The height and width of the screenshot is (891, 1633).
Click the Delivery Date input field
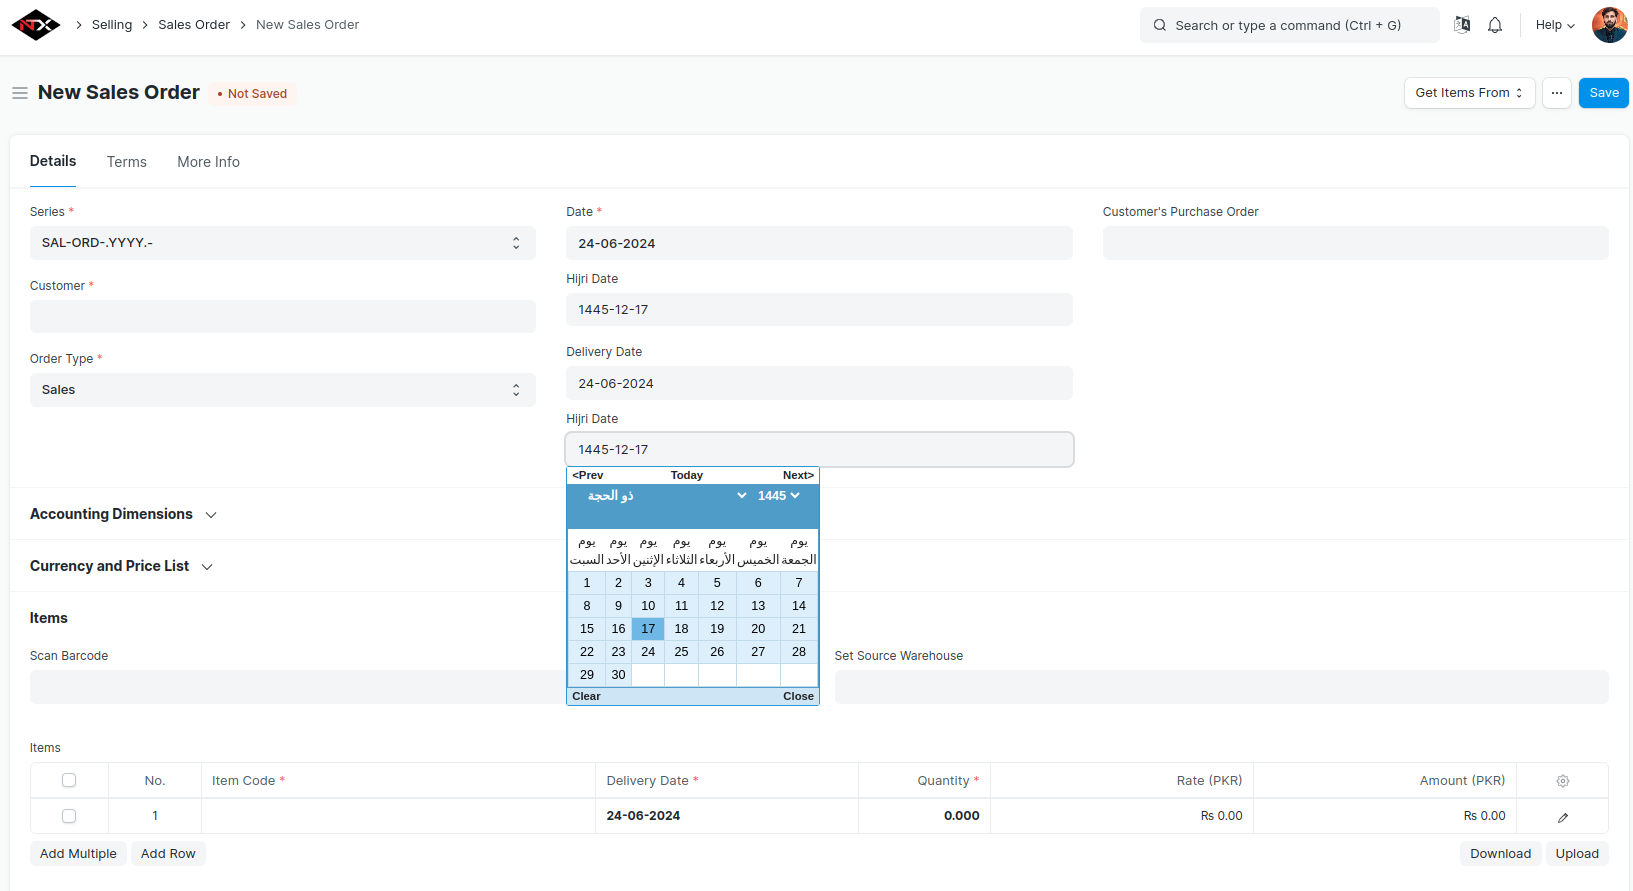tap(819, 384)
